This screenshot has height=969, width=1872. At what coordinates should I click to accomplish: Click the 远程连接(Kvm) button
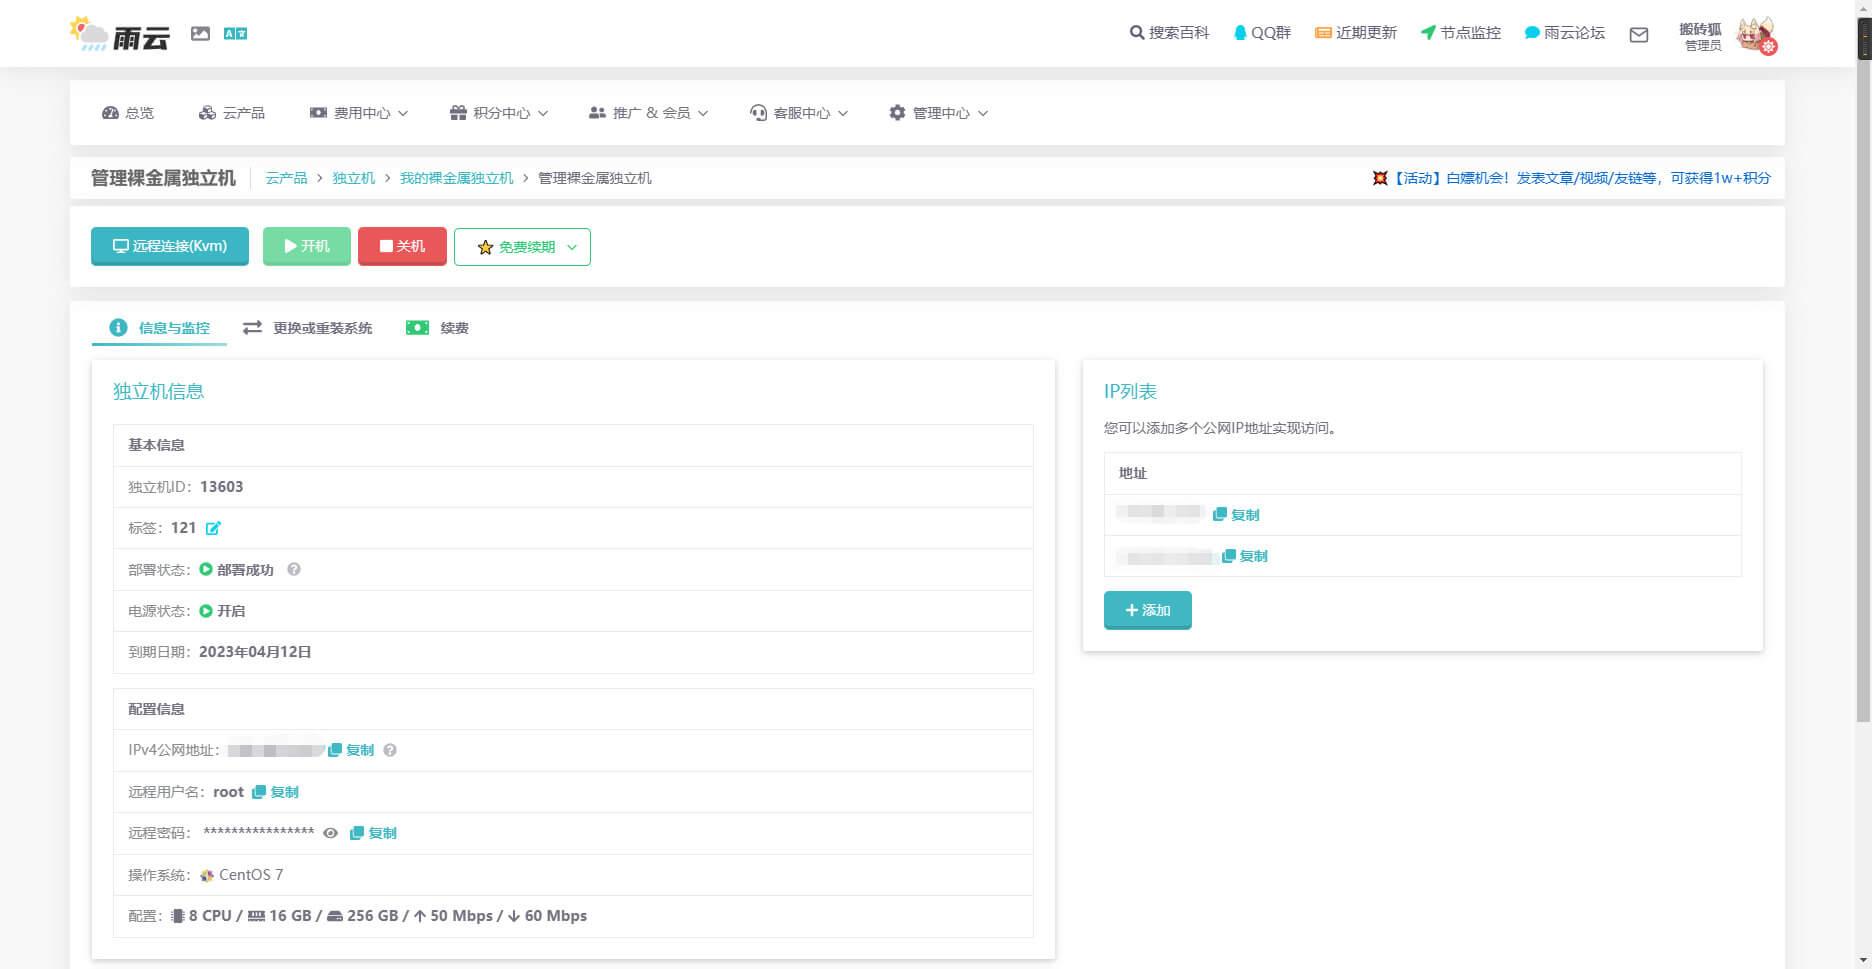(x=170, y=246)
